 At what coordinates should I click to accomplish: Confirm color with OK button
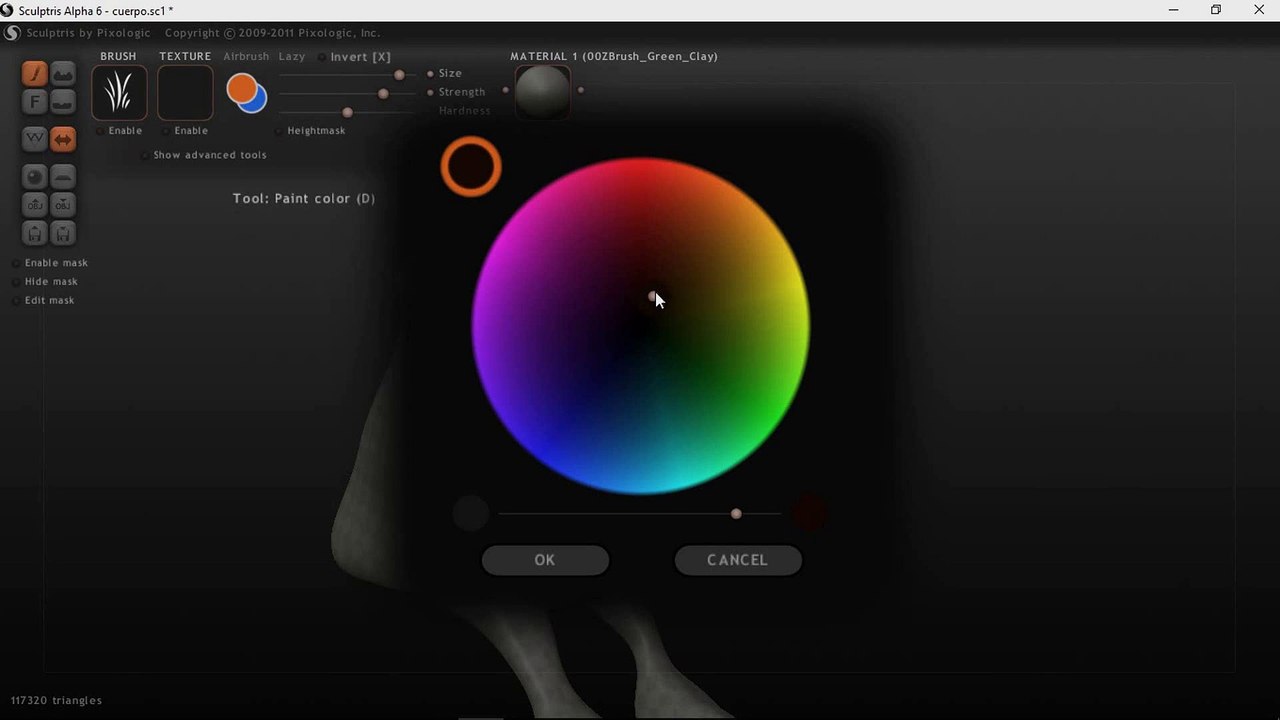click(545, 560)
